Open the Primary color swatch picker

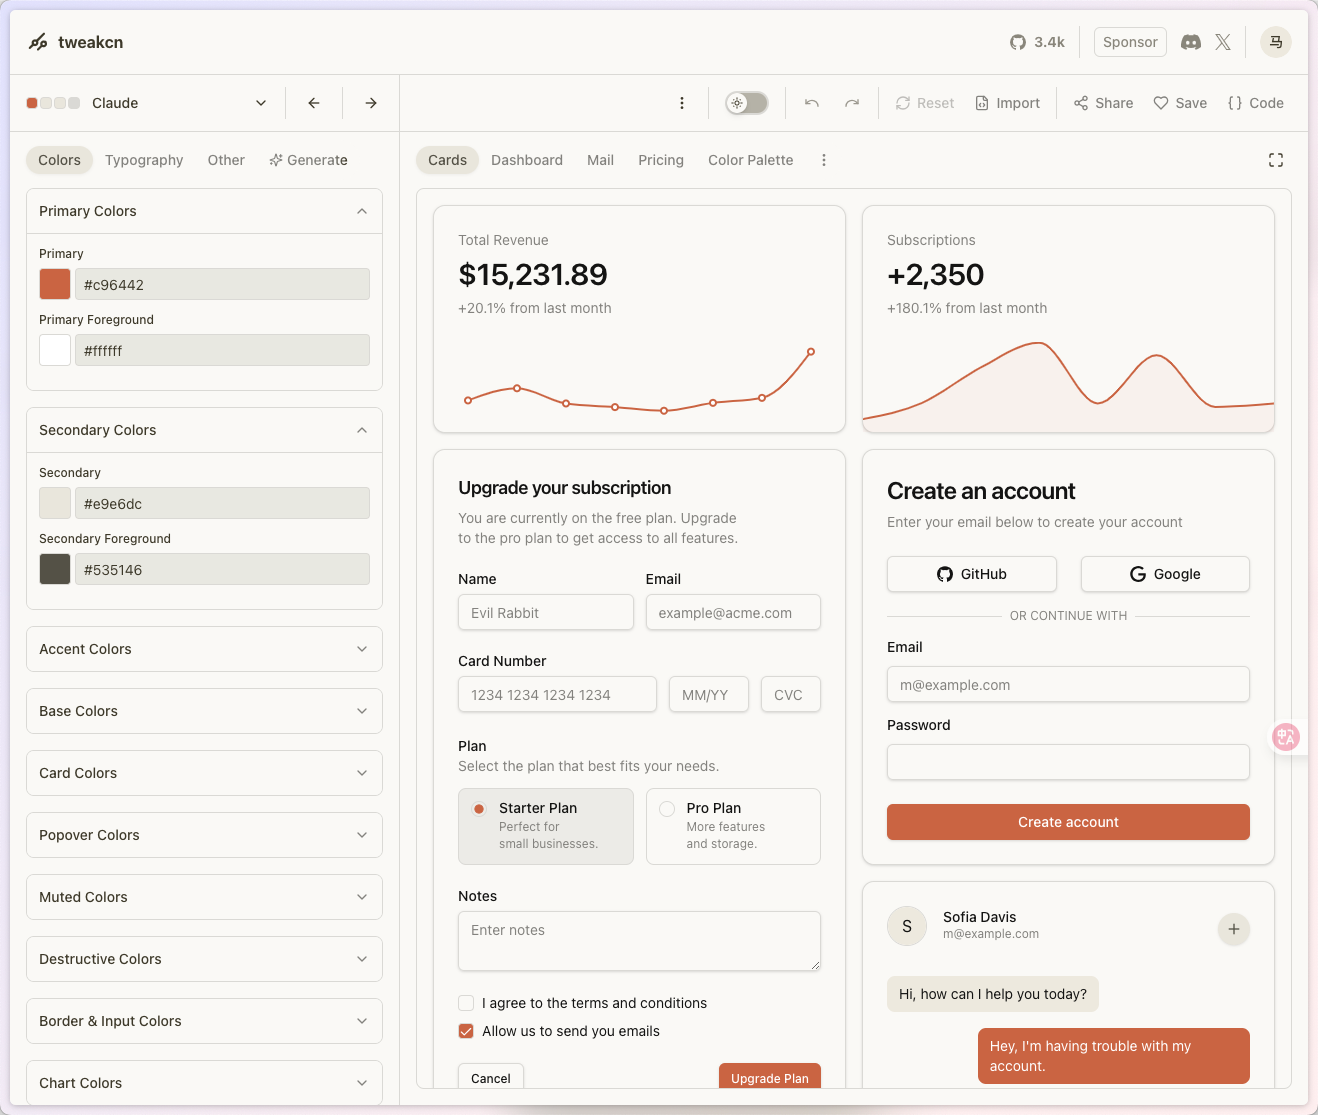(55, 285)
